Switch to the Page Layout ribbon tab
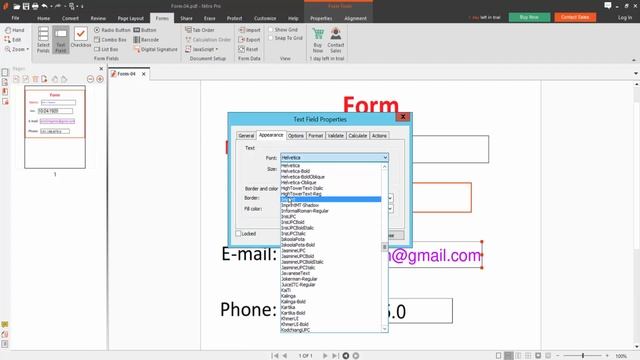The height and width of the screenshot is (360, 640). pyautogui.click(x=131, y=18)
